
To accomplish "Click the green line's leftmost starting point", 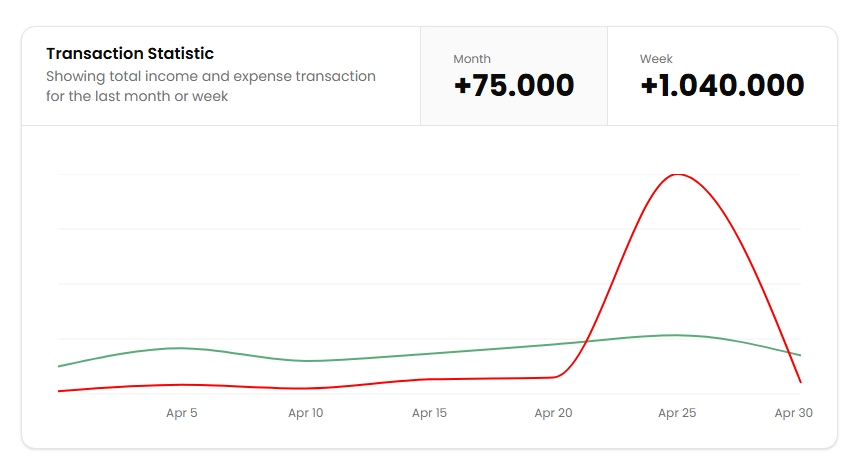I will pos(59,366).
